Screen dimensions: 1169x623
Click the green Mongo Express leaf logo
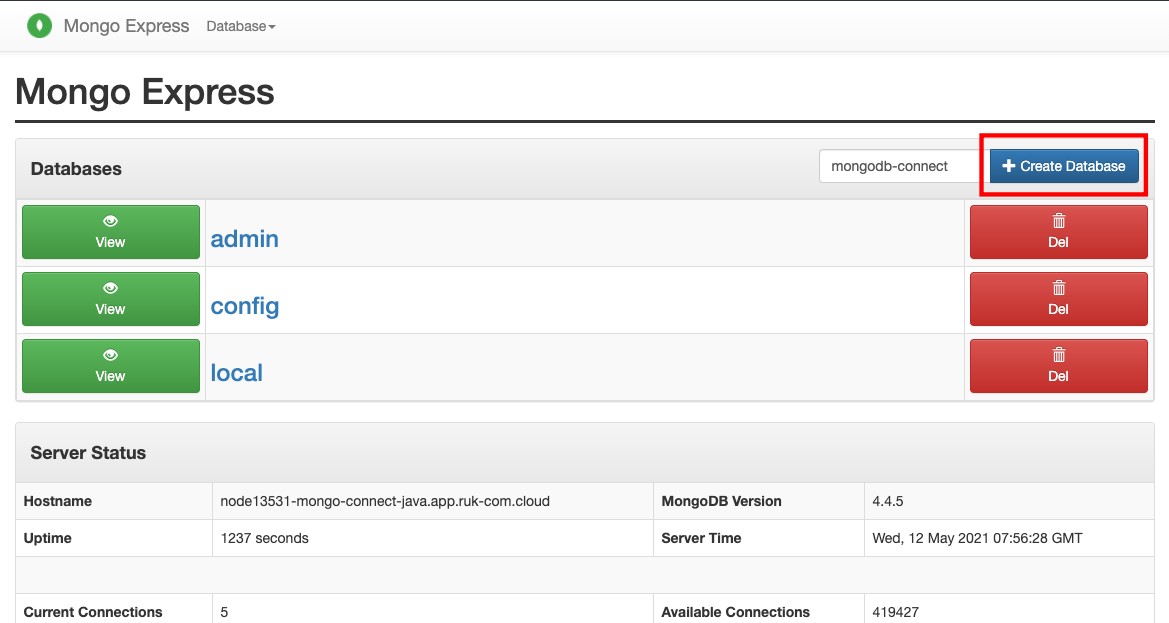[40, 25]
